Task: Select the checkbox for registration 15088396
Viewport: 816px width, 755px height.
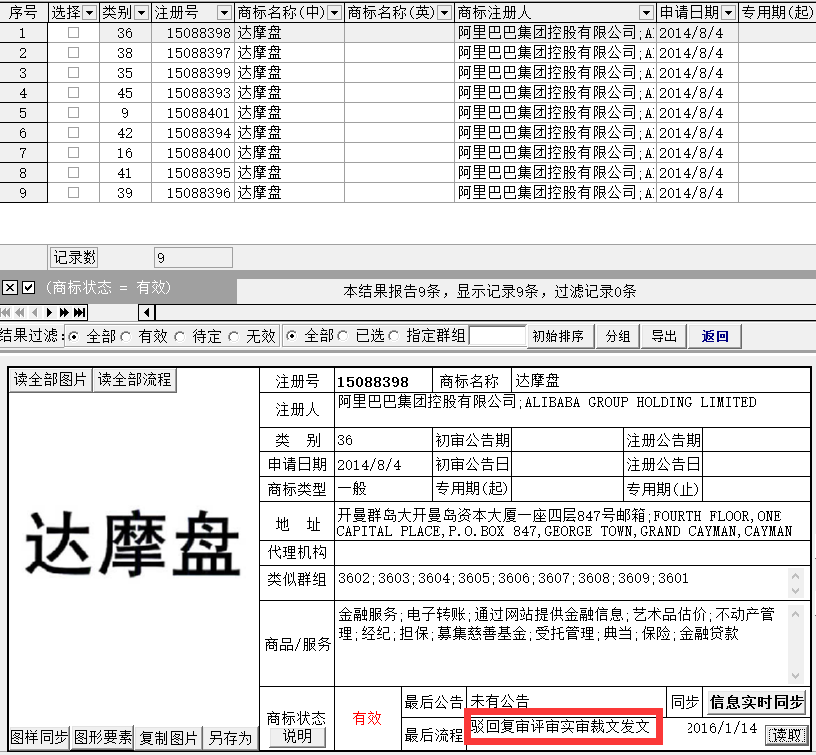Action: [73, 193]
